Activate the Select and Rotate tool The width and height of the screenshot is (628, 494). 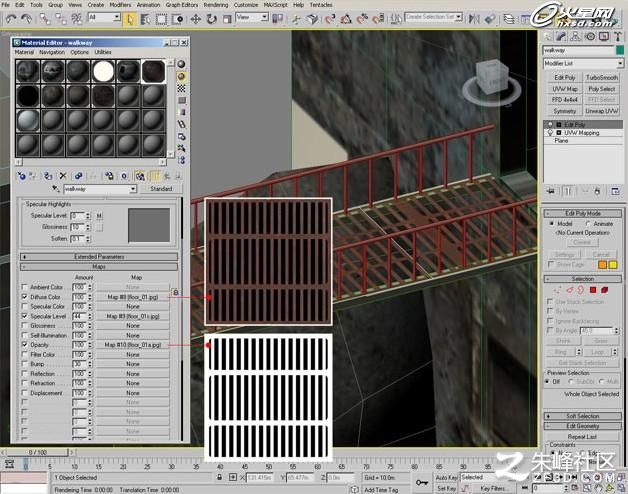(211, 19)
